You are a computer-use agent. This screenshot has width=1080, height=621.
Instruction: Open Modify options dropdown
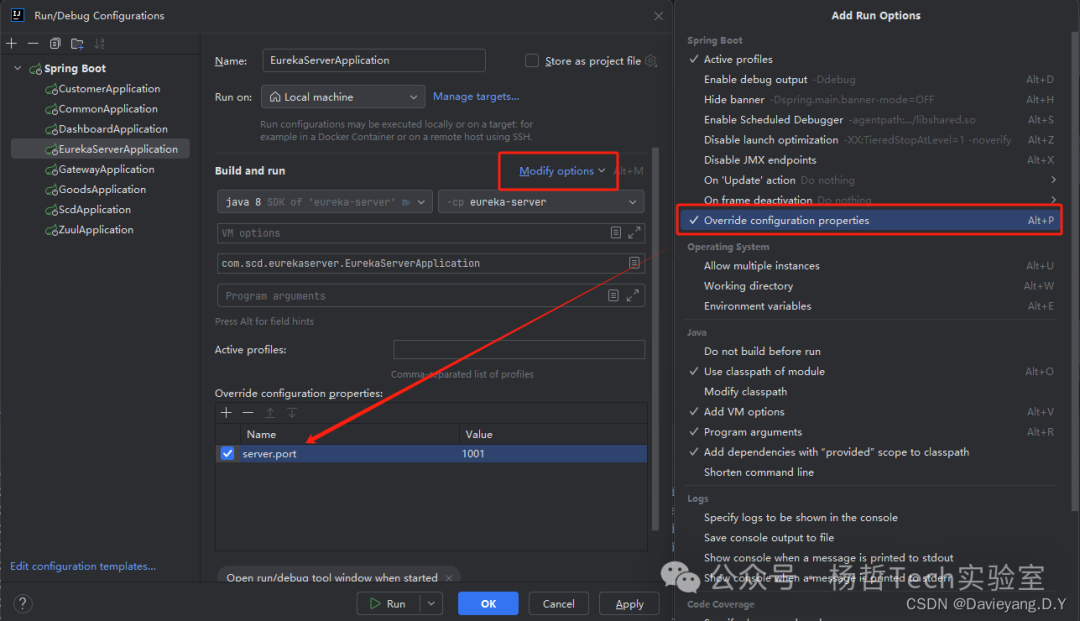562,171
